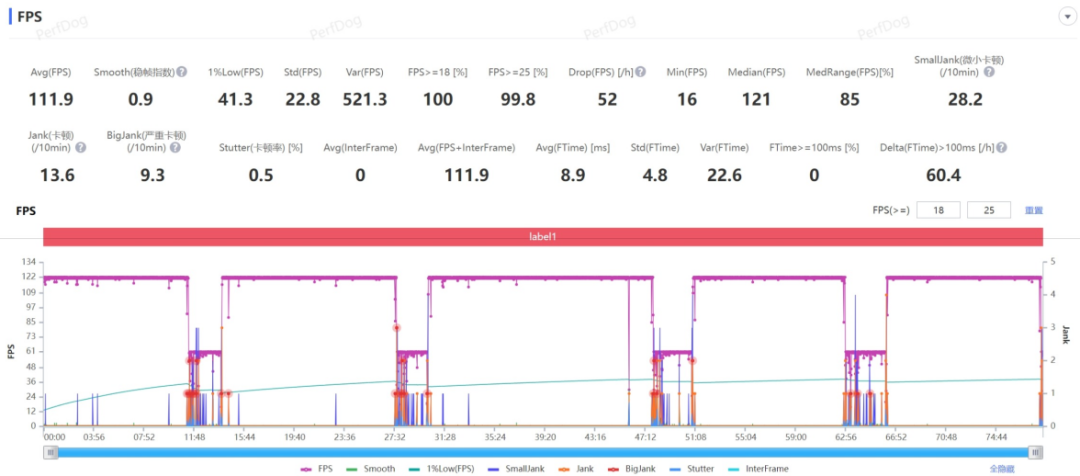
Task: Click 1%Low(FPS) value 41.3
Action: click(x=235, y=100)
